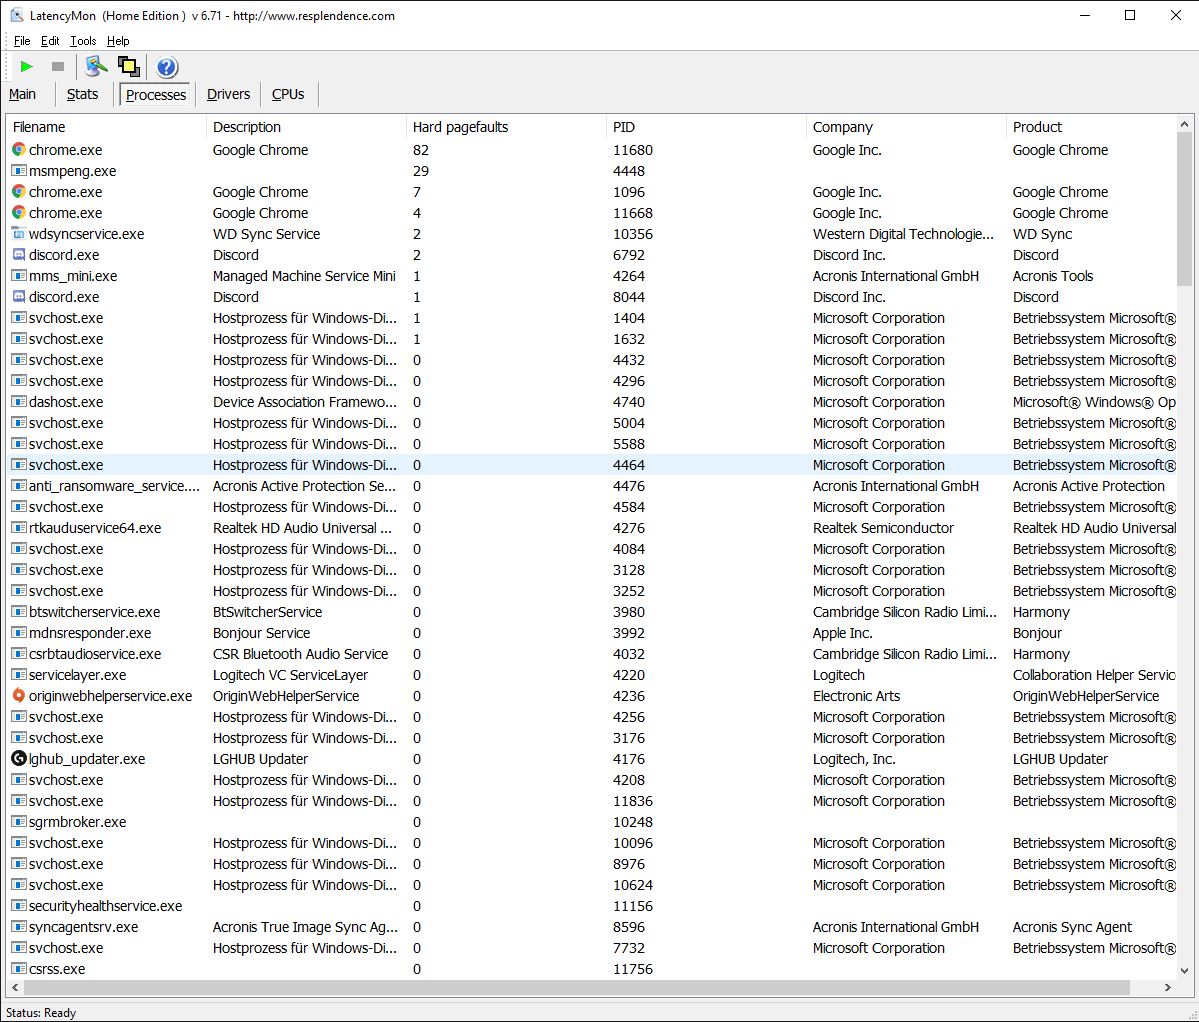The image size is (1199, 1022).
Task: Open the Help menu
Action: click(x=118, y=41)
